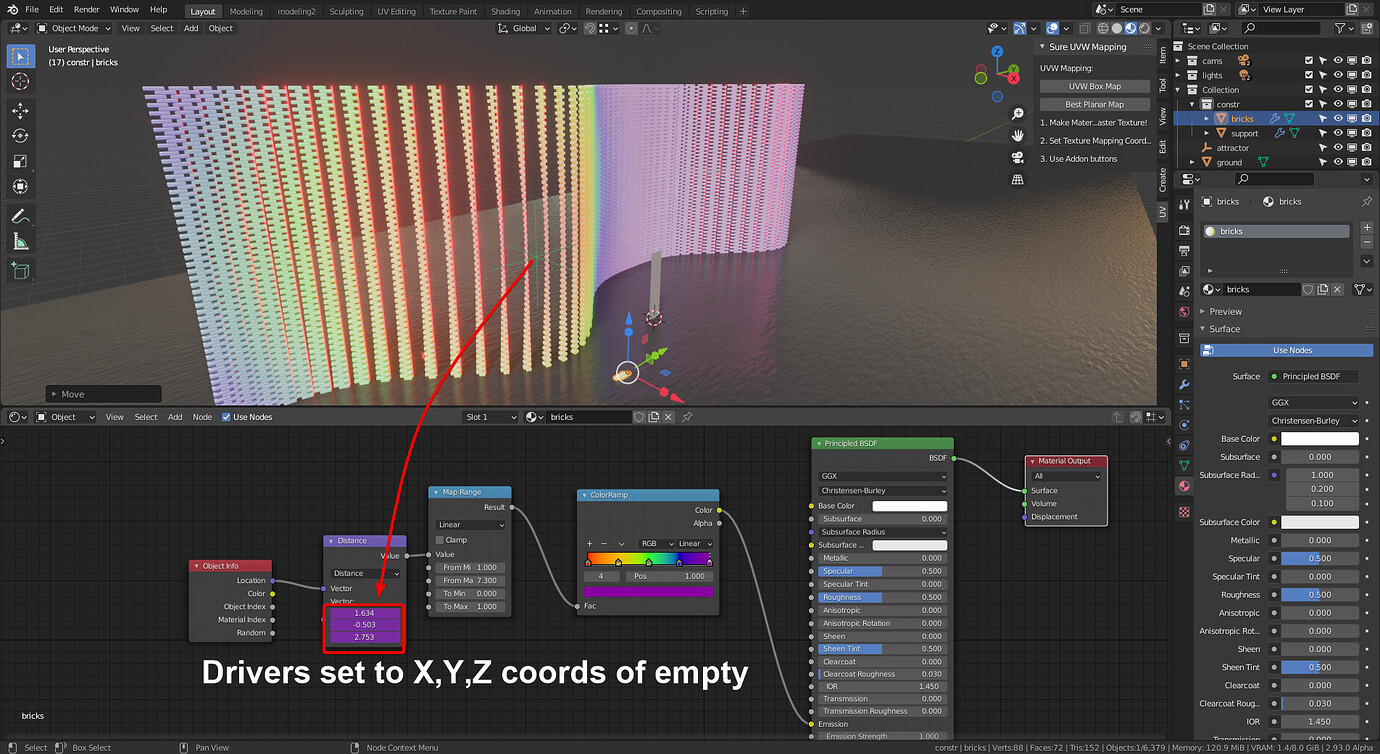Click the Best Planar Map button
1380x754 pixels.
(1095, 104)
